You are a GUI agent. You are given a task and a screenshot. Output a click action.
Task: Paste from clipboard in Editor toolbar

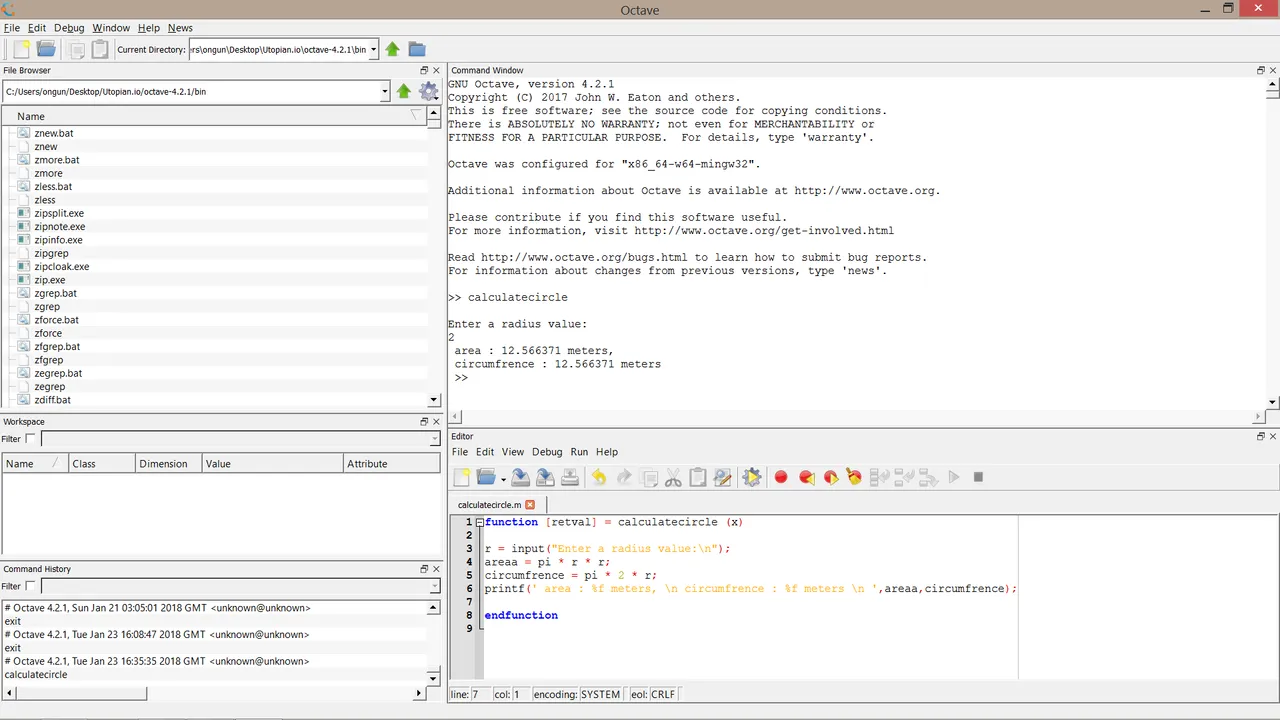(698, 477)
